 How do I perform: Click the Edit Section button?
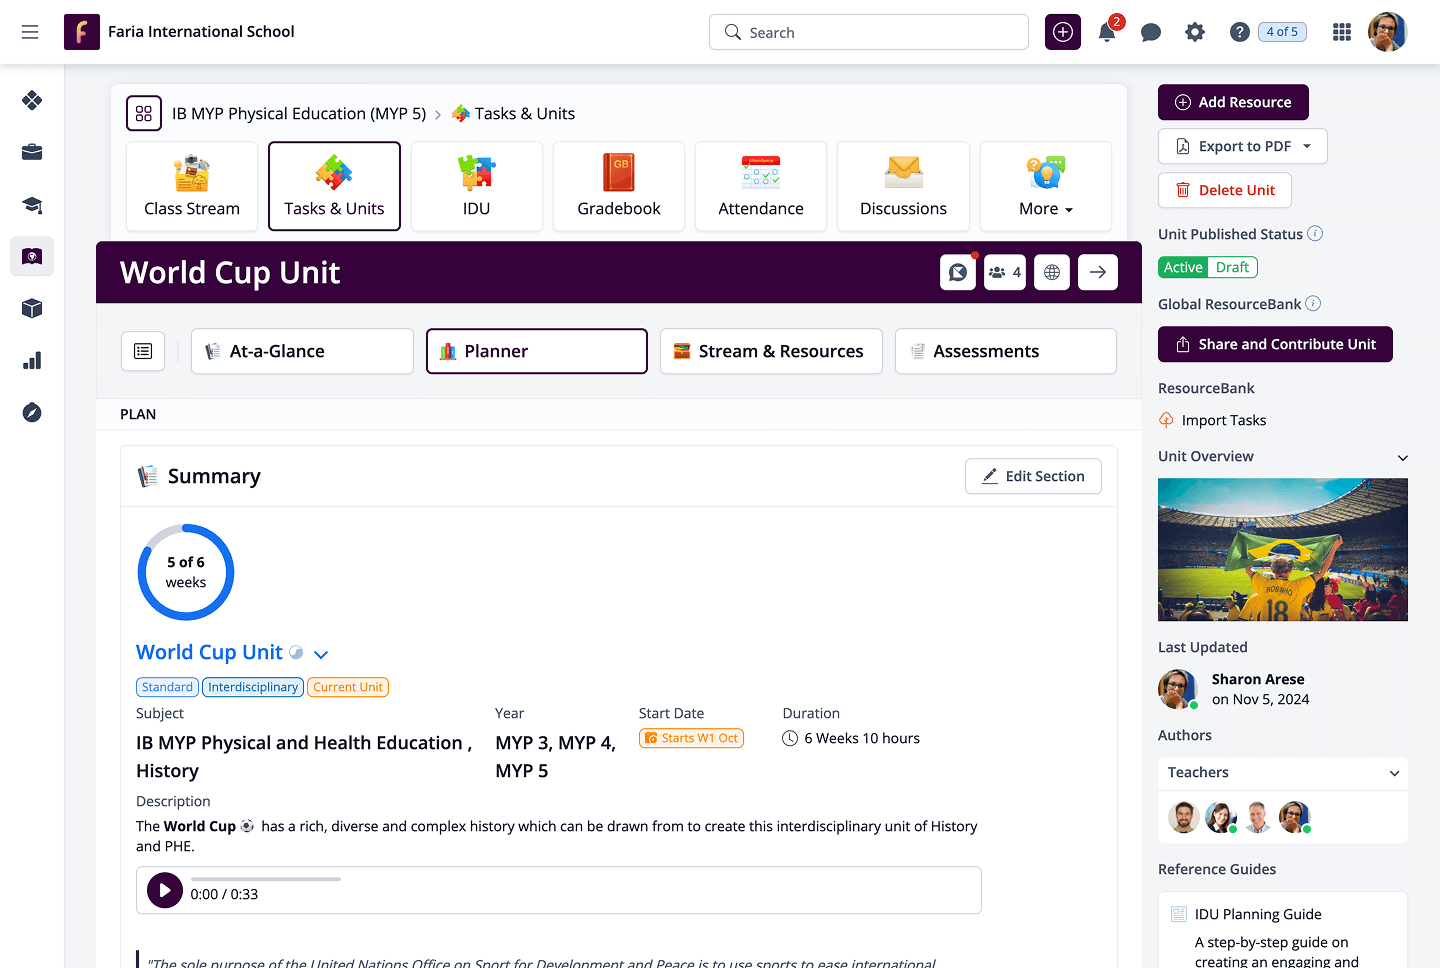(1033, 476)
